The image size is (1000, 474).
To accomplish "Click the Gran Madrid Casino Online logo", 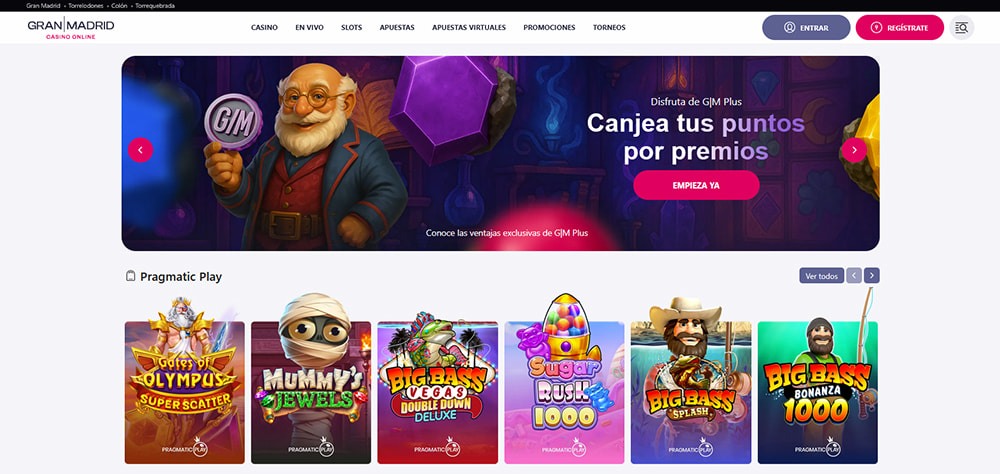I will pyautogui.click(x=71, y=29).
